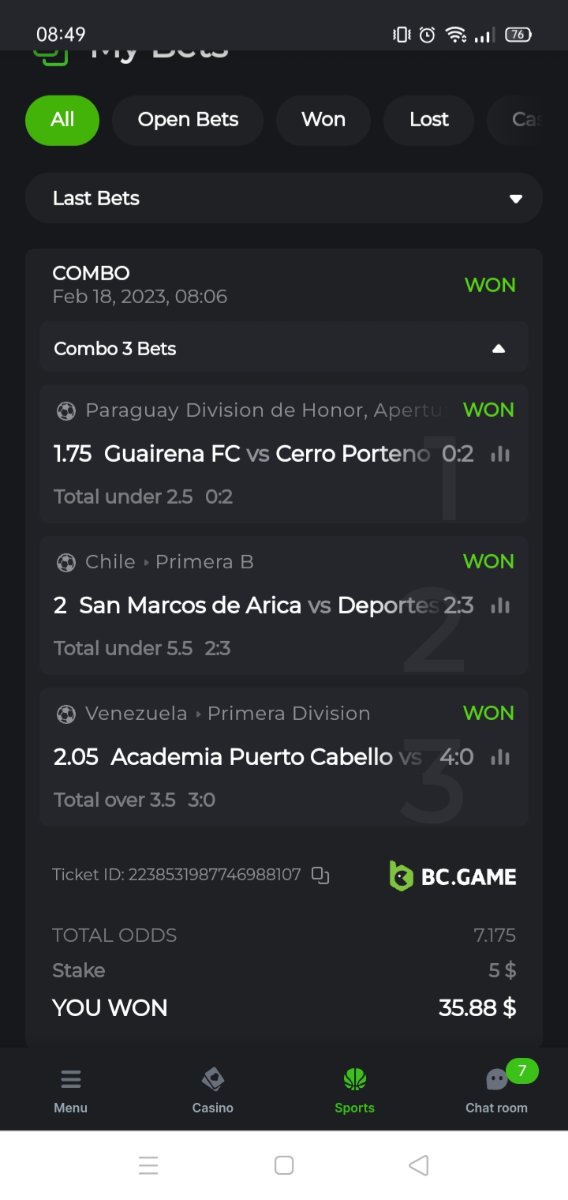Open stats icon for Guairena FC match

point(500,454)
